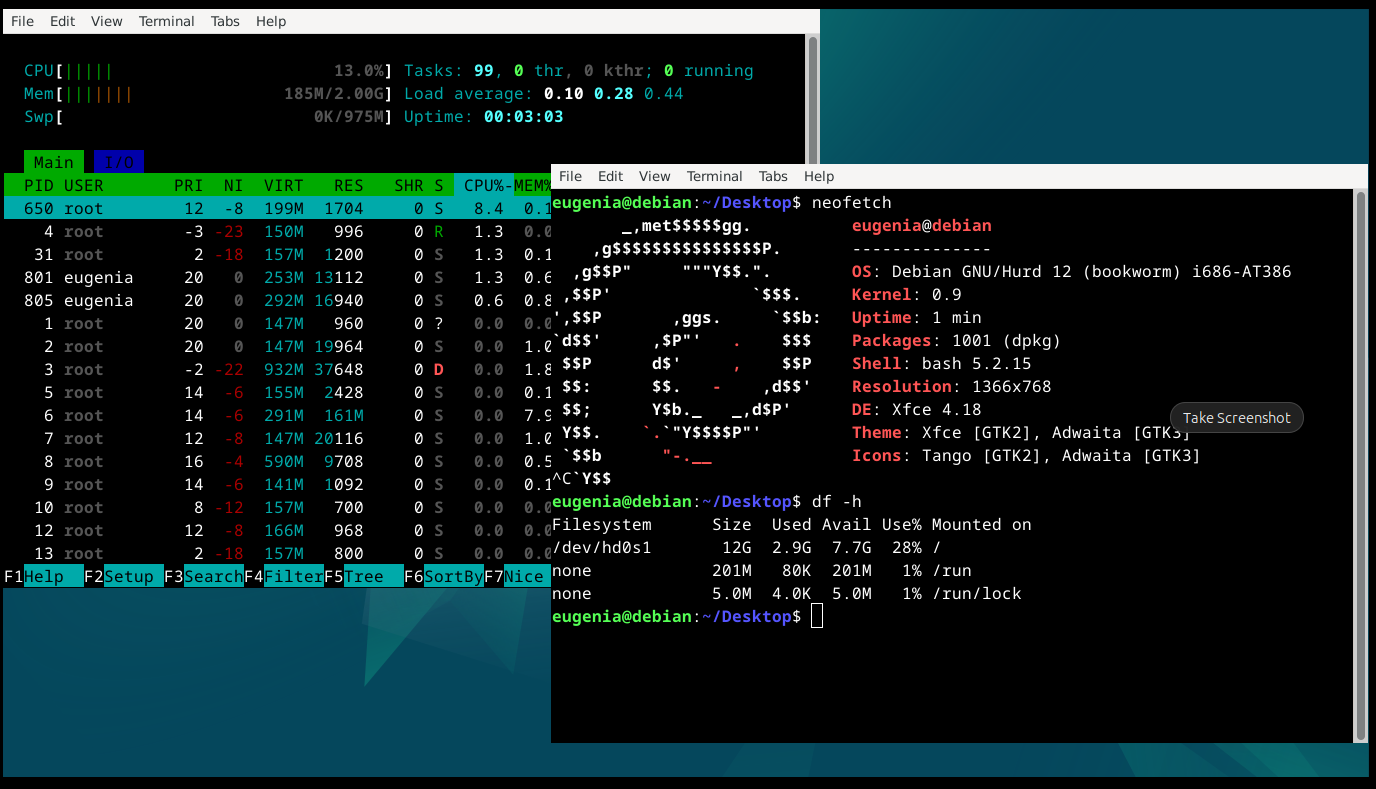Open Terminal menu in the neofetch terminal window

pos(714,176)
